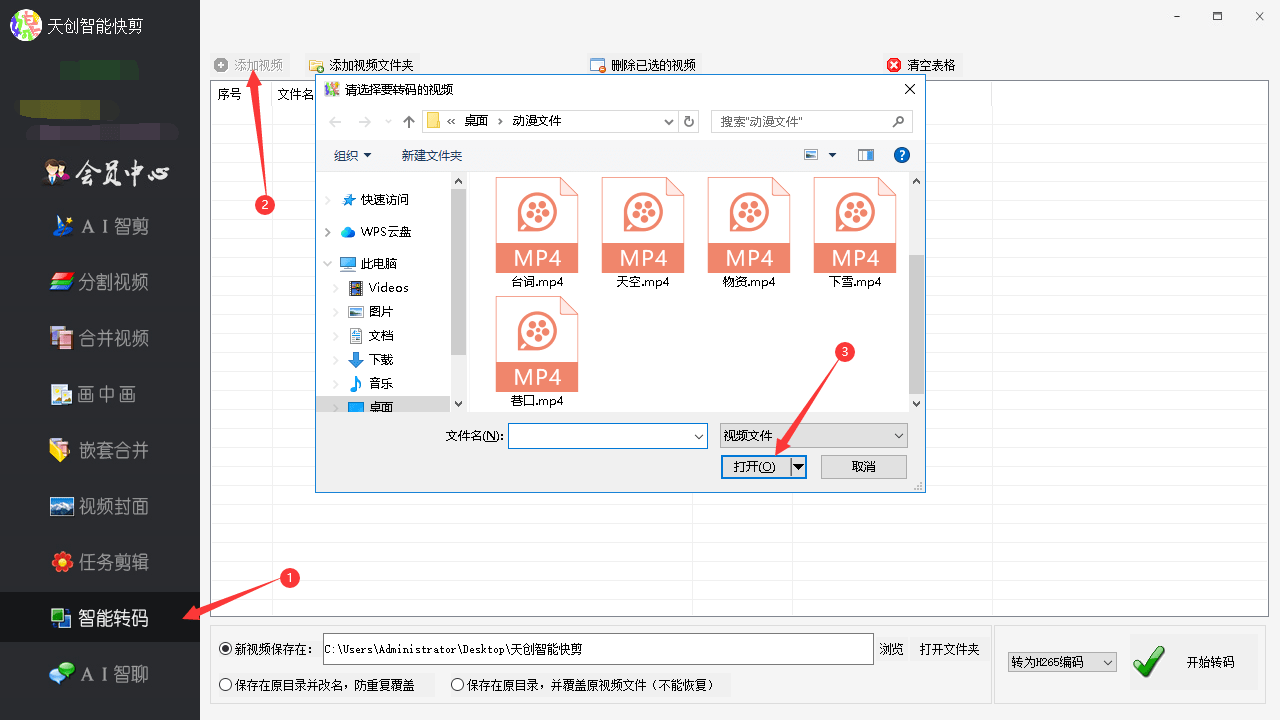Select 下雪.mp4 video file
The image size is (1280, 720).
tap(855, 233)
